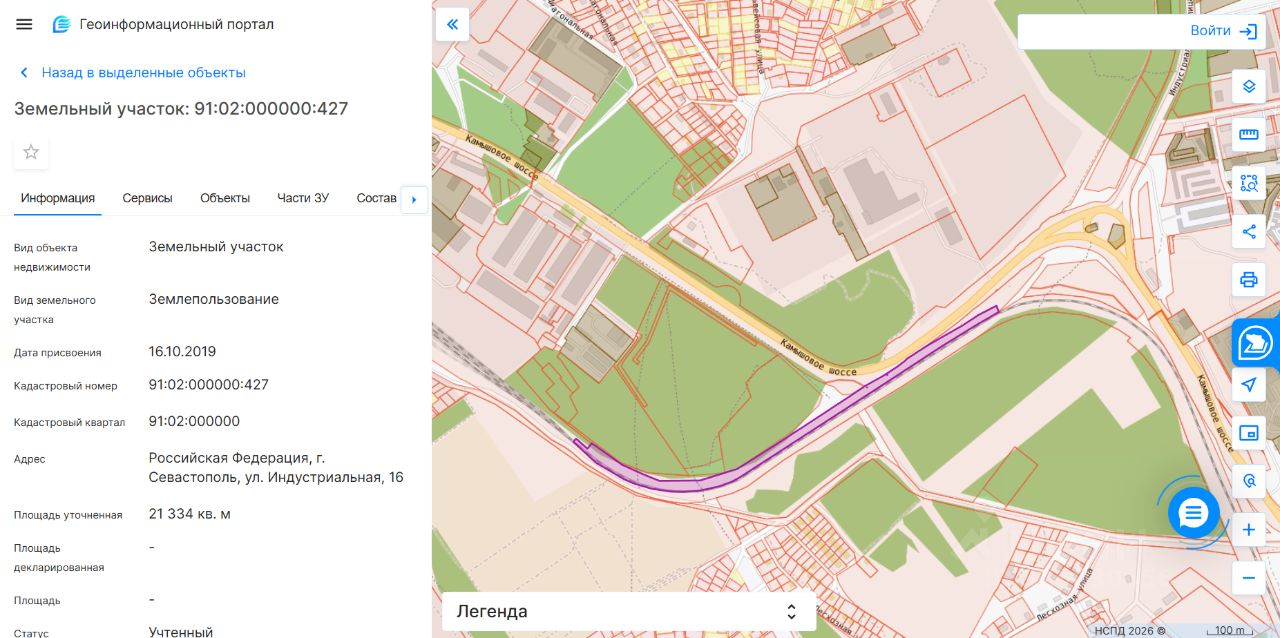1280x638 pixels.
Task: Add parcel to favorites with star icon
Action: [31, 152]
